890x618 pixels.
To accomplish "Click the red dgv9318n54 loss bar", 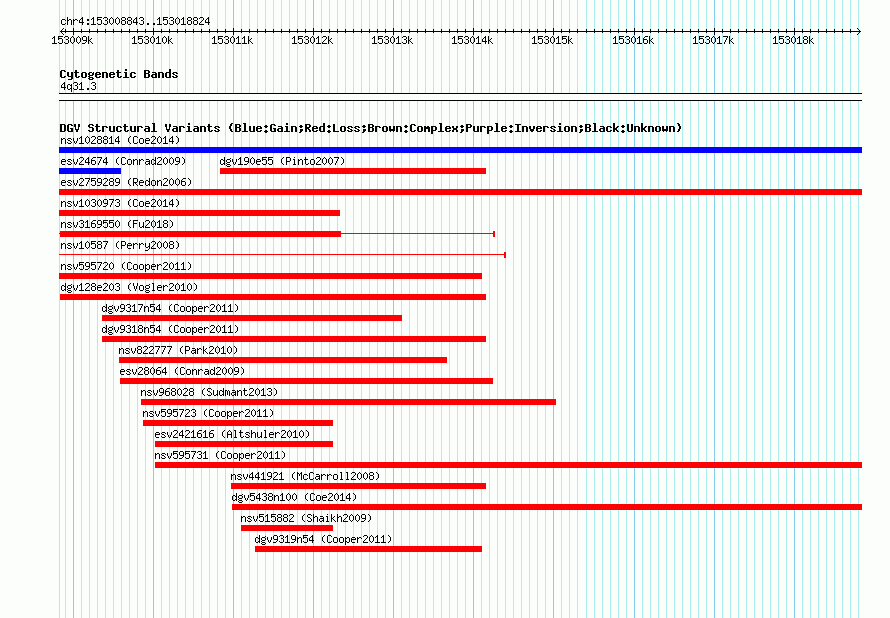I will tap(294, 339).
